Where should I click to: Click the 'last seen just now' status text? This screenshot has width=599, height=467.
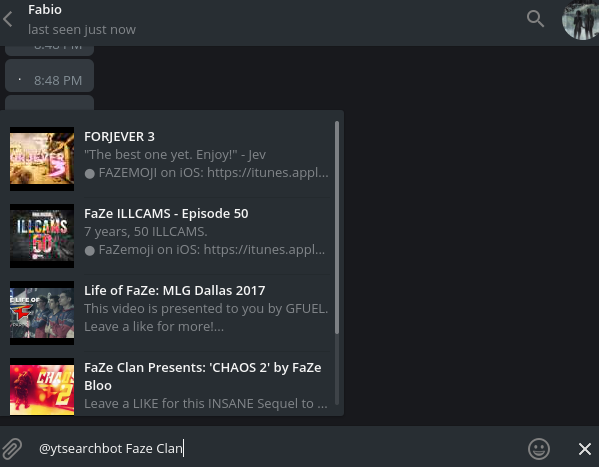(82, 29)
